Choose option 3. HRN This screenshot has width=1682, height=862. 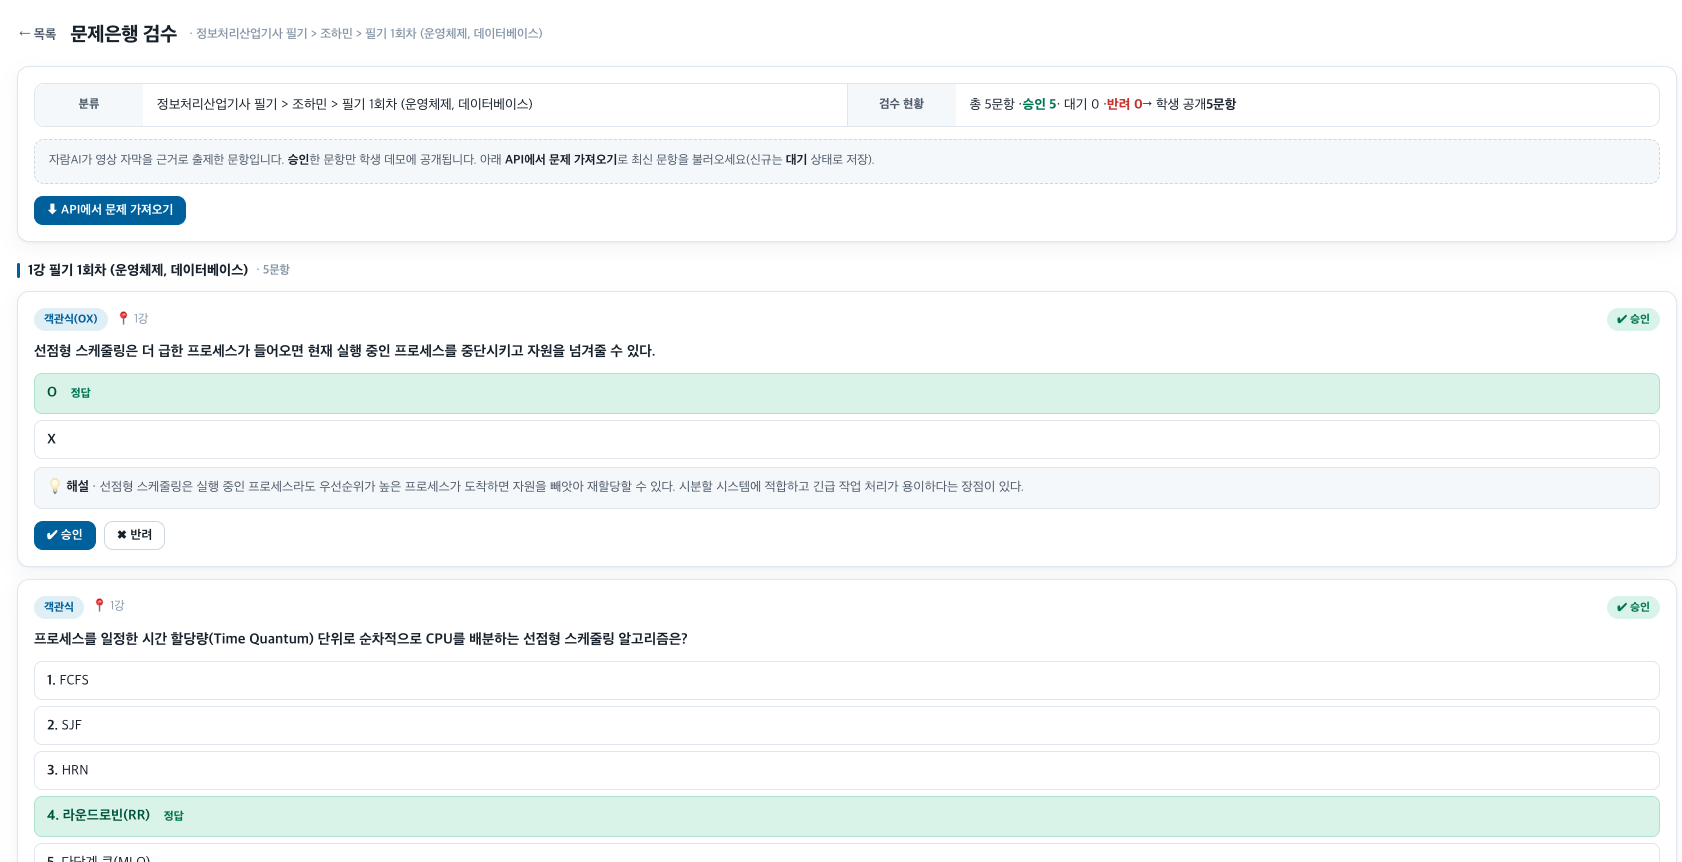point(846,770)
